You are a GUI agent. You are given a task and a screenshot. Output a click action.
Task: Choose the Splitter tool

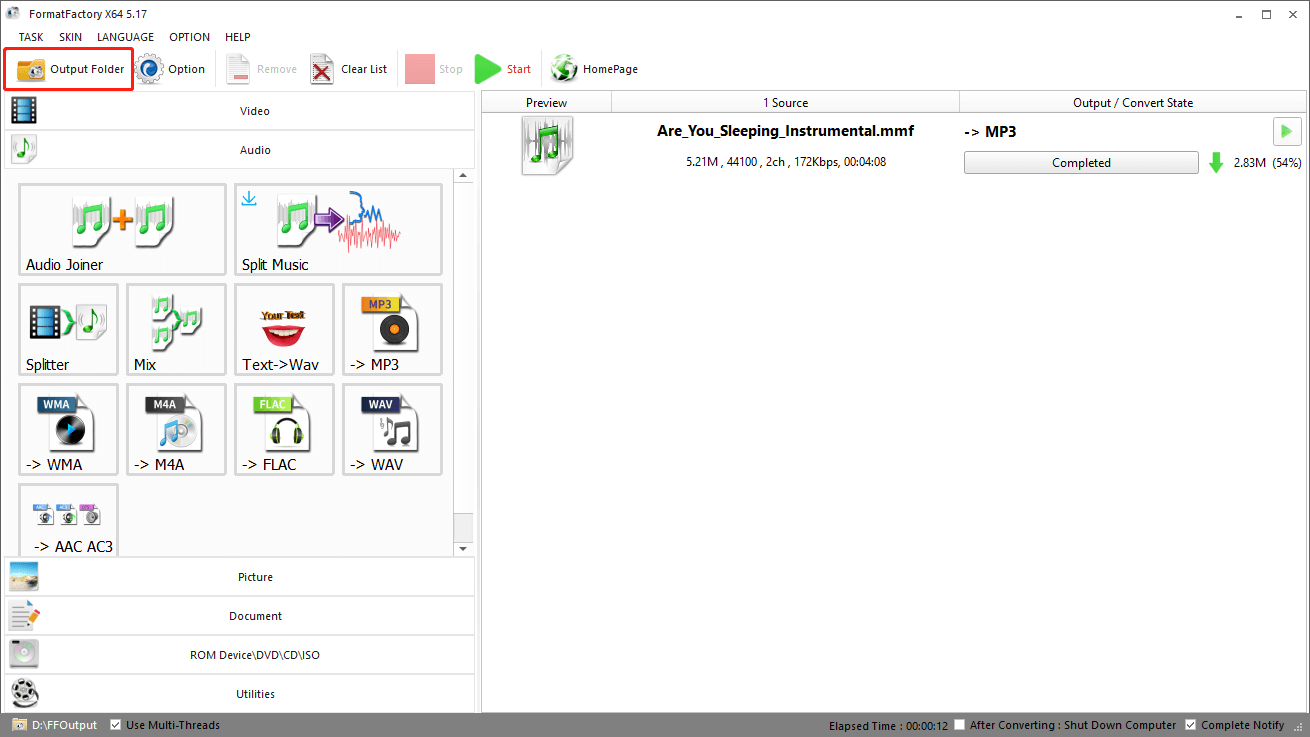[68, 329]
